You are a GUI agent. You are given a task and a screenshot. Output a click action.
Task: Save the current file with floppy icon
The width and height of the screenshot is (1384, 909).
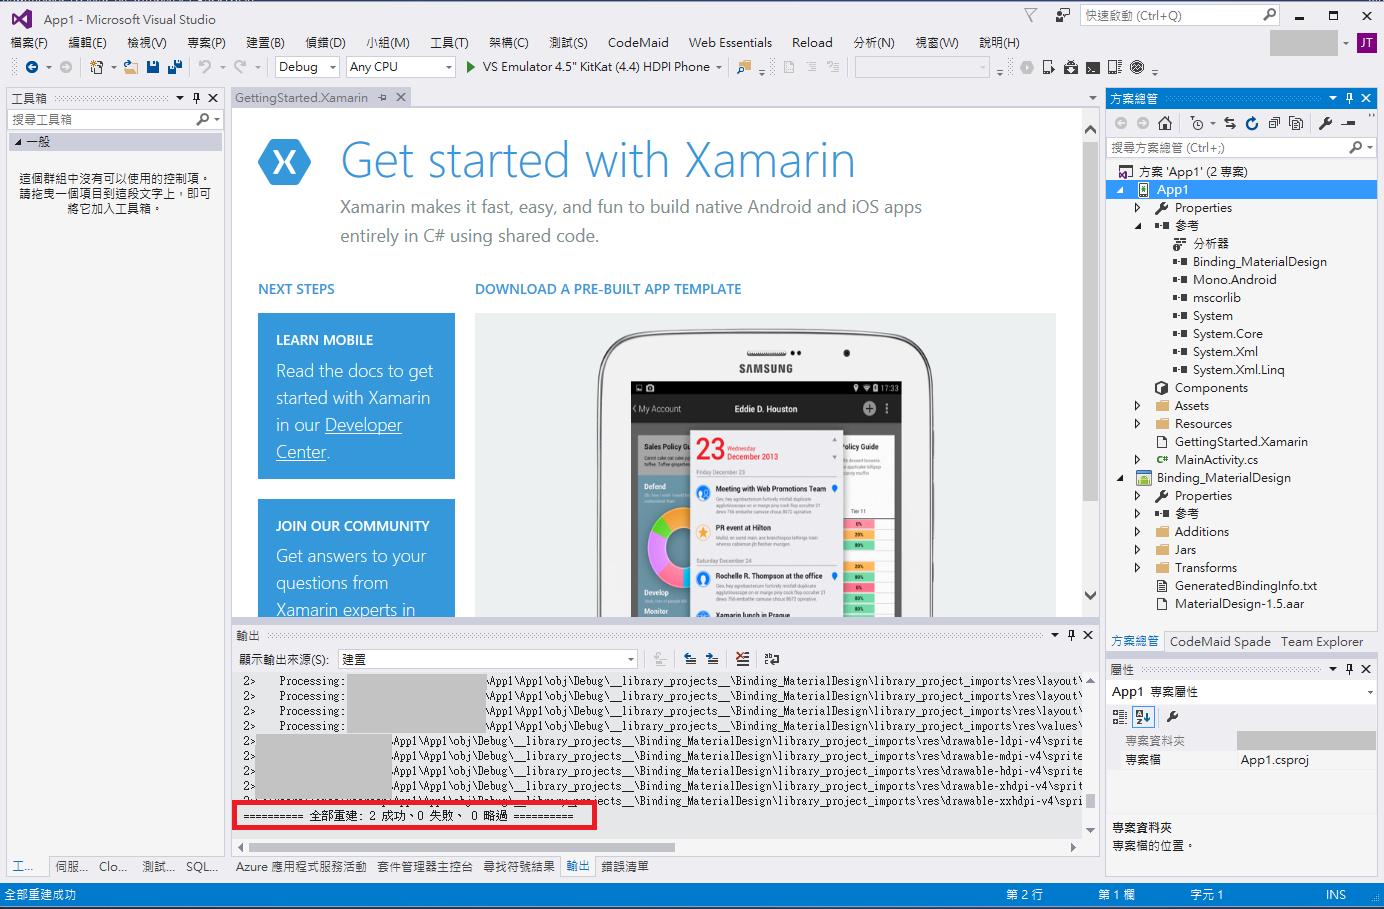pyautogui.click(x=153, y=67)
